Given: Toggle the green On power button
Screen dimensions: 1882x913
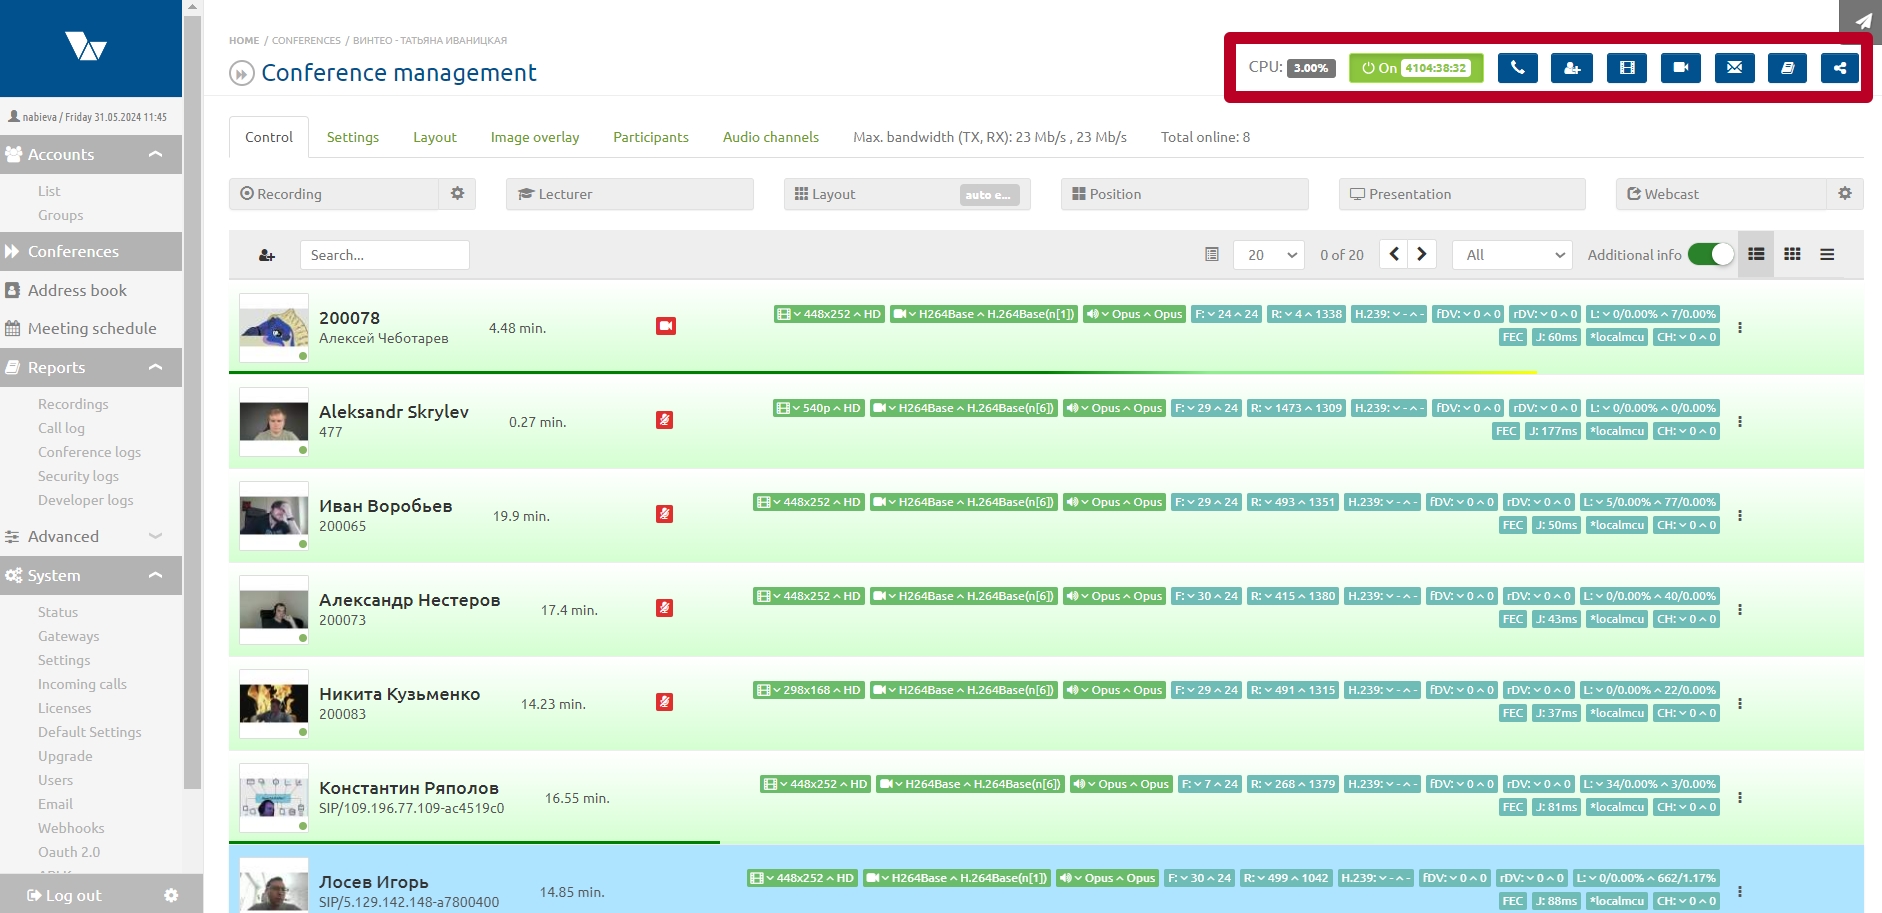Looking at the screenshot, I should [x=1416, y=68].
